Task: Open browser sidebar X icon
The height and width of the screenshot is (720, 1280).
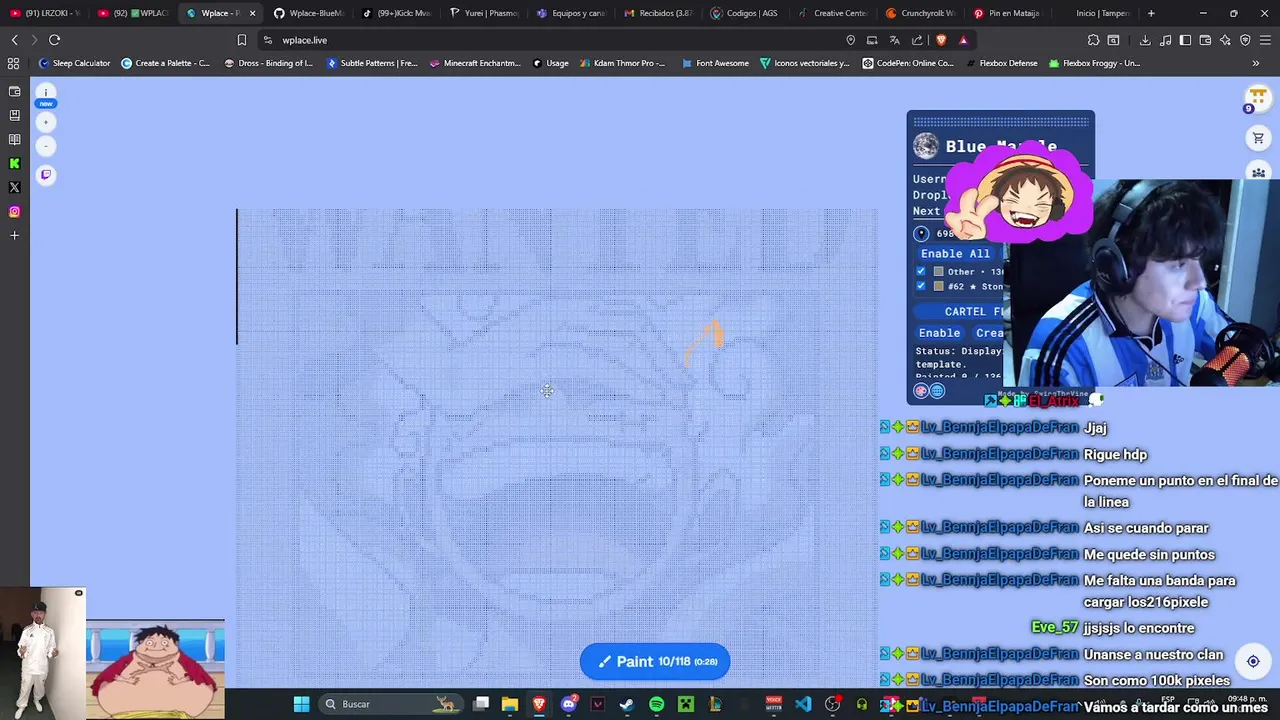Action: tap(14, 187)
